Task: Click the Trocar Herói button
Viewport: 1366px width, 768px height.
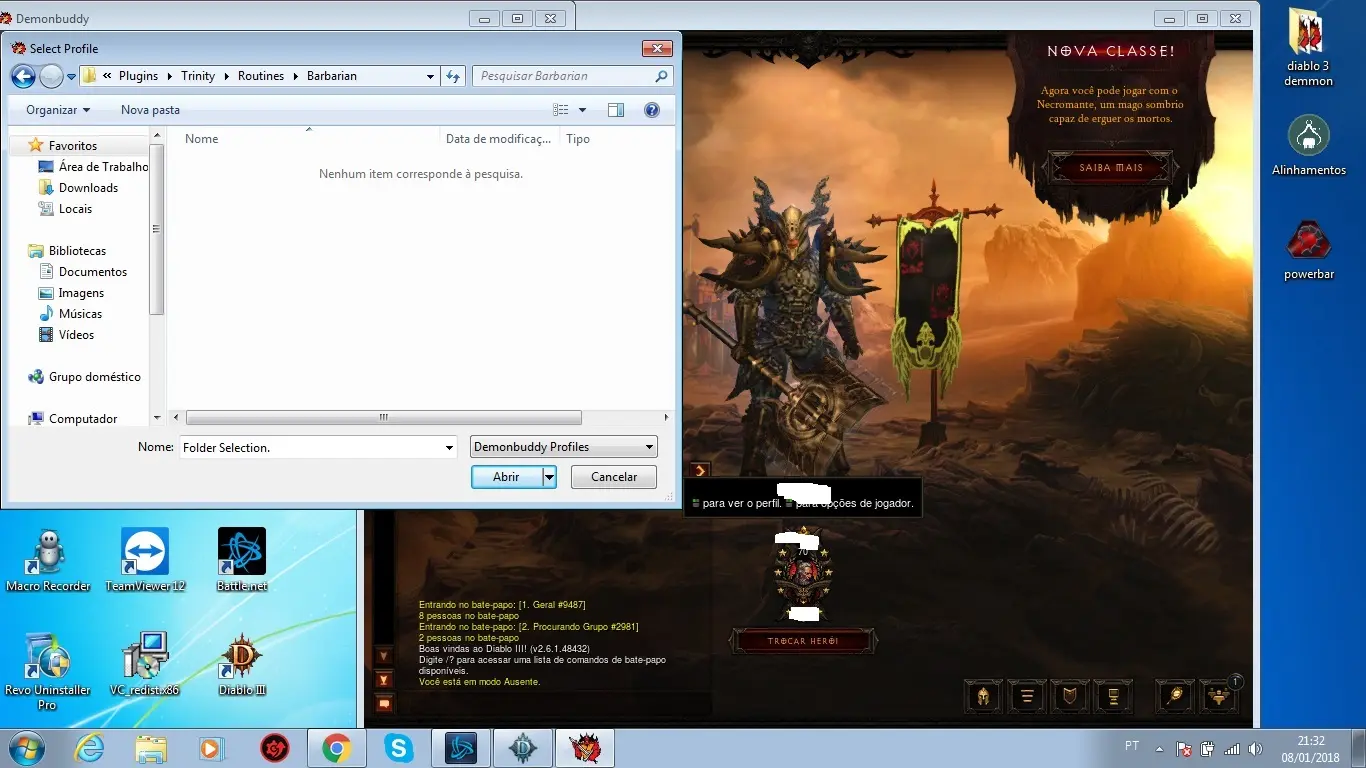Action: 803,641
